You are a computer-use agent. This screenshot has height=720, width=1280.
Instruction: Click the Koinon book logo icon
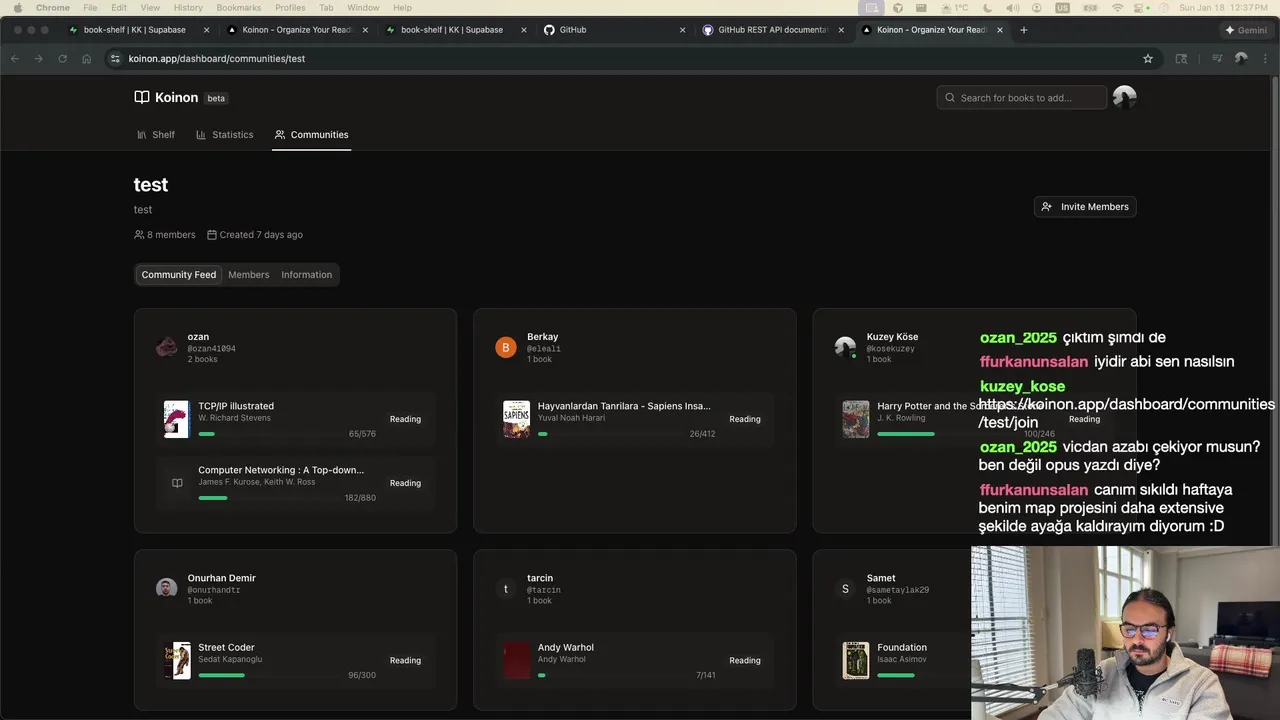tap(141, 97)
